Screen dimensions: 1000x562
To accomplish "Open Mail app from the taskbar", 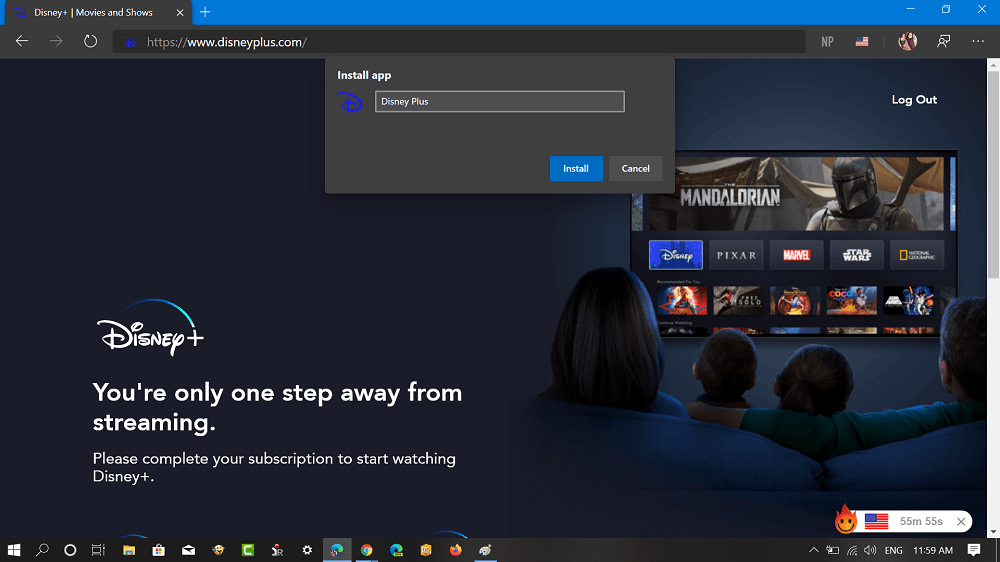I will point(188,550).
